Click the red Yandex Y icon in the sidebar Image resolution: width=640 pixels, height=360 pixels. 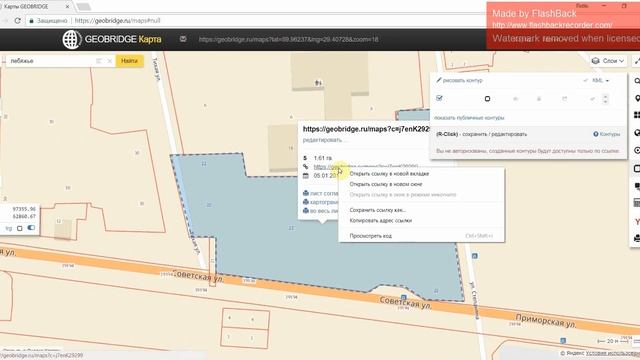click(x=637, y=222)
